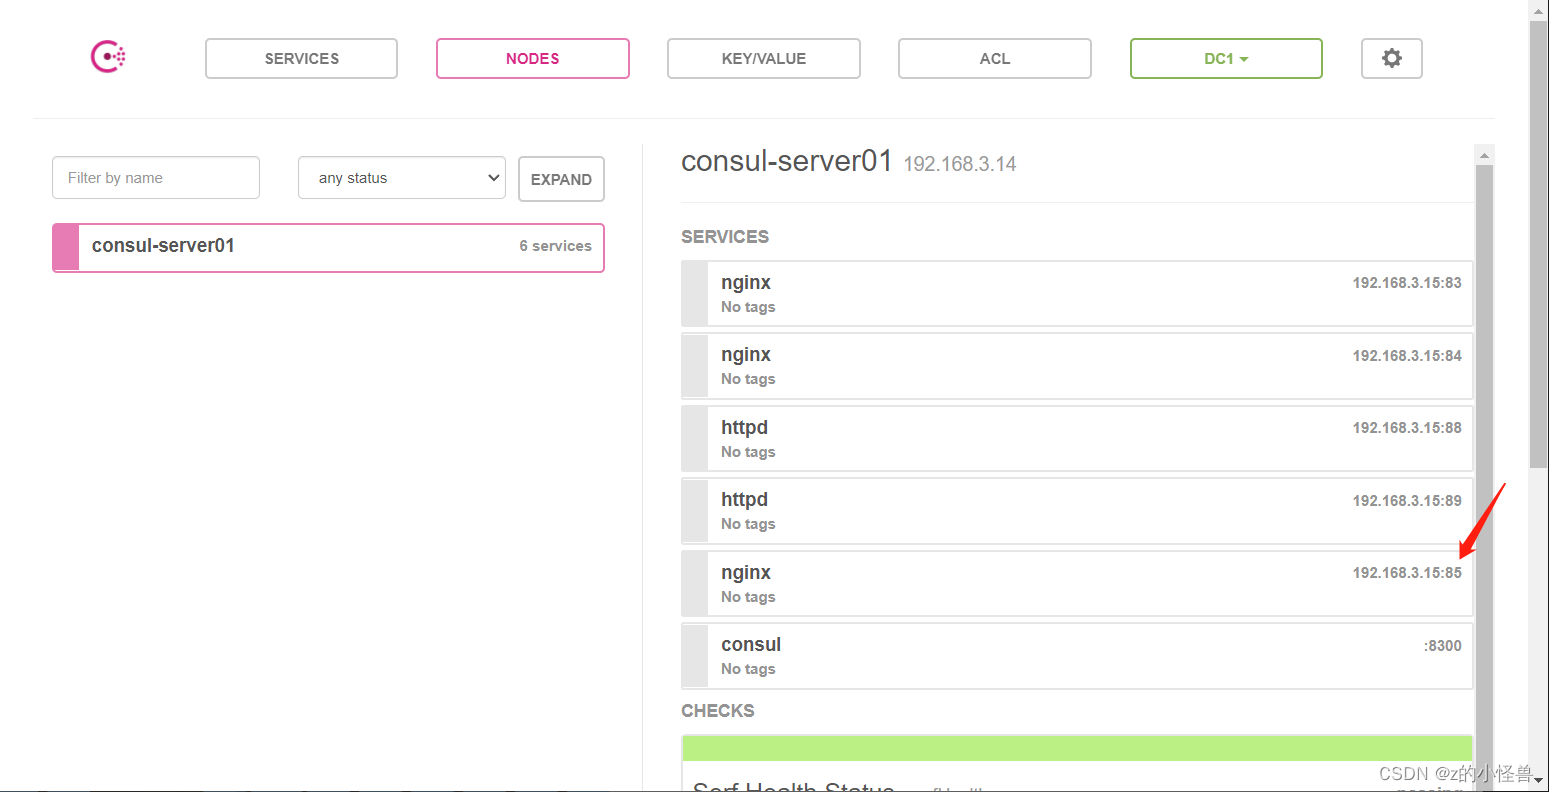
Task: Click the :8300 port text
Action: [1442, 646]
